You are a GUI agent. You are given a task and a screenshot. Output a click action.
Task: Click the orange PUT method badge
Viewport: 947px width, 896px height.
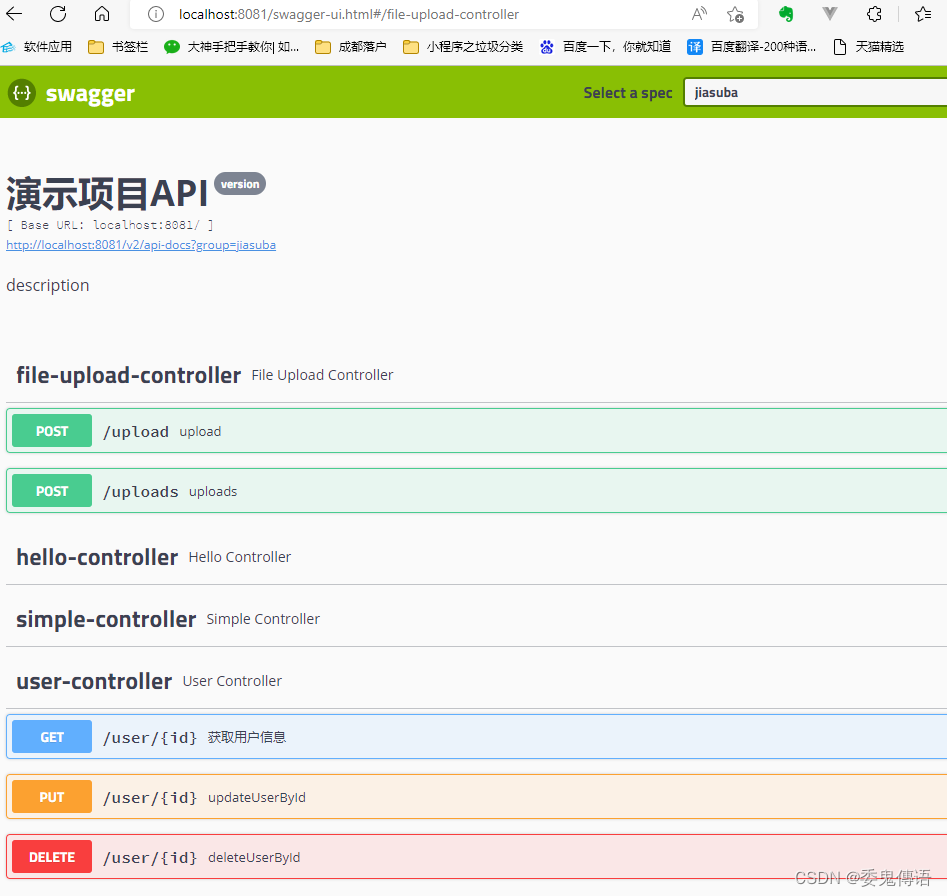[x=51, y=796]
